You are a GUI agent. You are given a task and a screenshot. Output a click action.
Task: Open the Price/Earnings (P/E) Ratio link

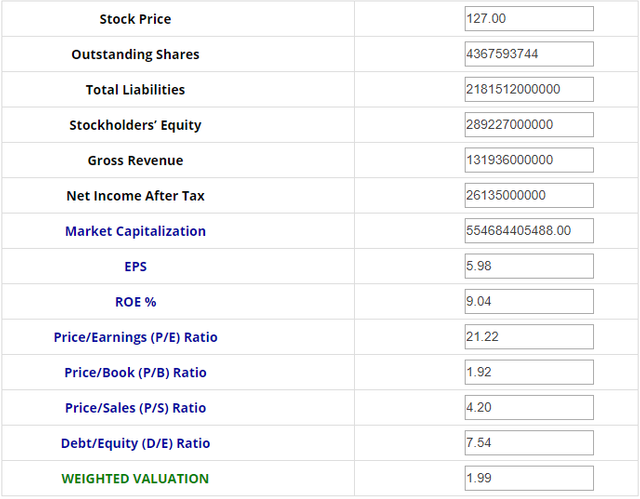pos(135,337)
